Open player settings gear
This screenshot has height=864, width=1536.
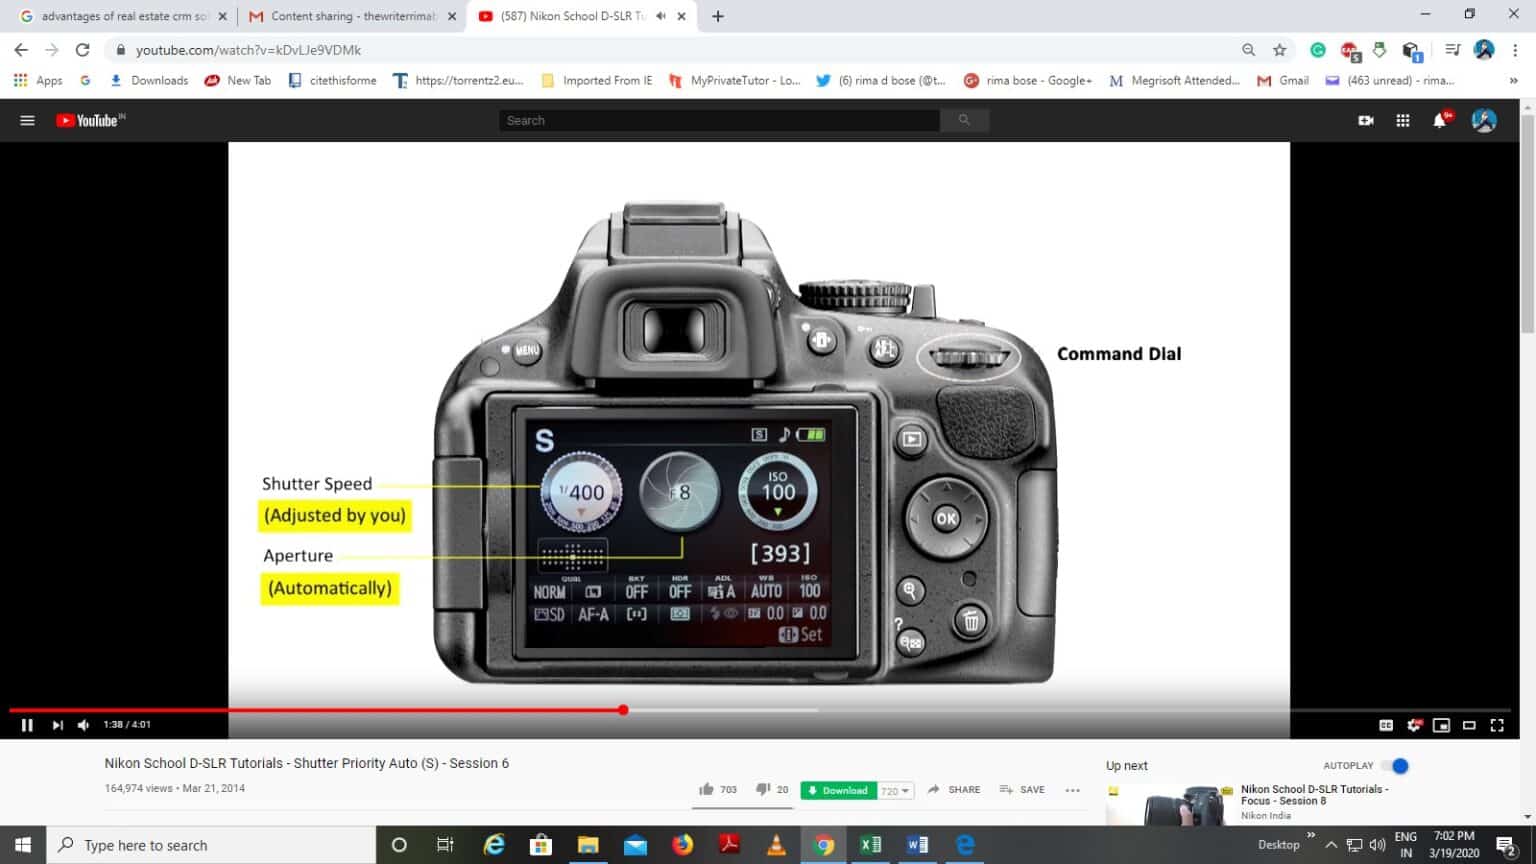[1414, 724]
